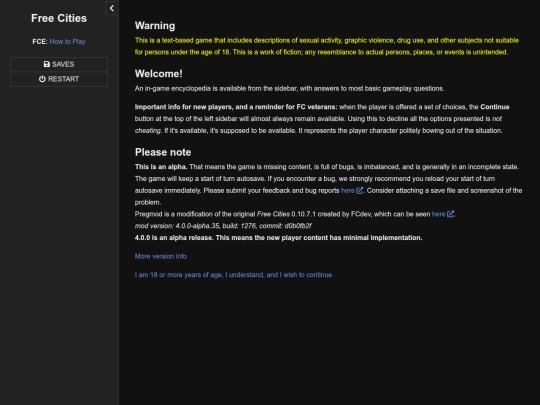Click the external-link icon after FCdev here
Image resolution: width=540 pixels, height=405 pixels.
tap(450, 214)
